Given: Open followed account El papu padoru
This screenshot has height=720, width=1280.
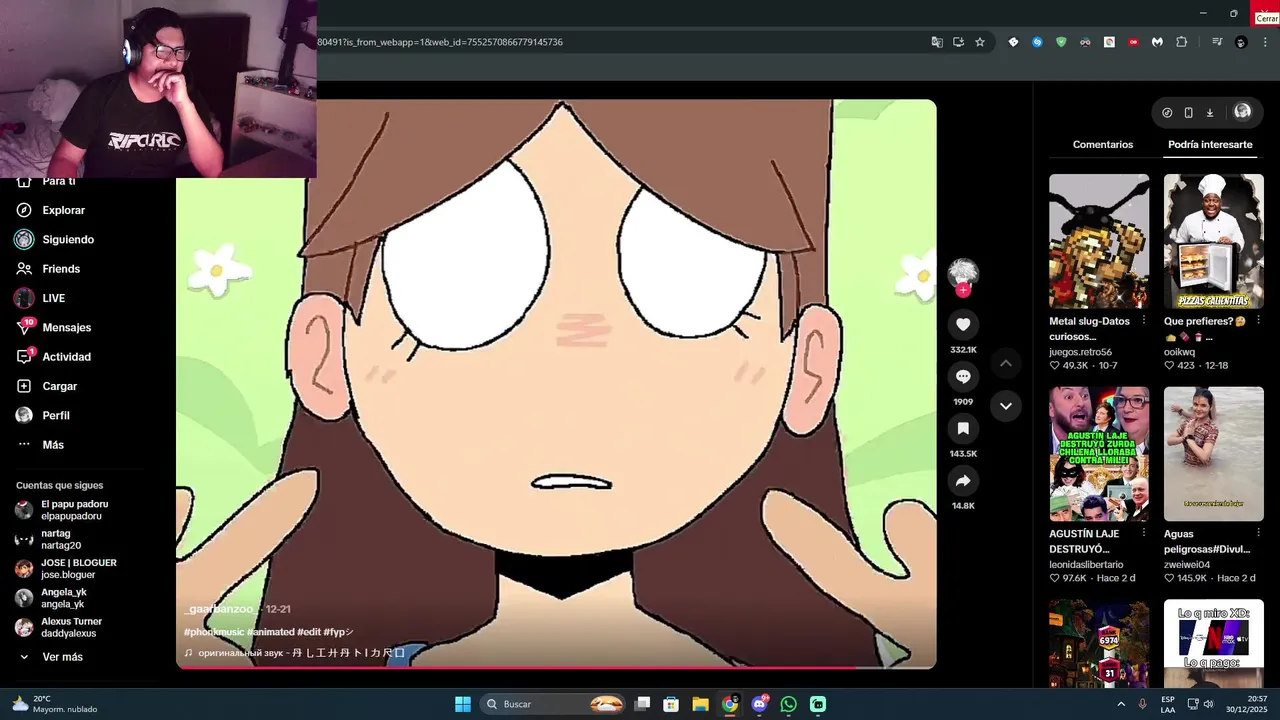Looking at the screenshot, I should coord(74,510).
